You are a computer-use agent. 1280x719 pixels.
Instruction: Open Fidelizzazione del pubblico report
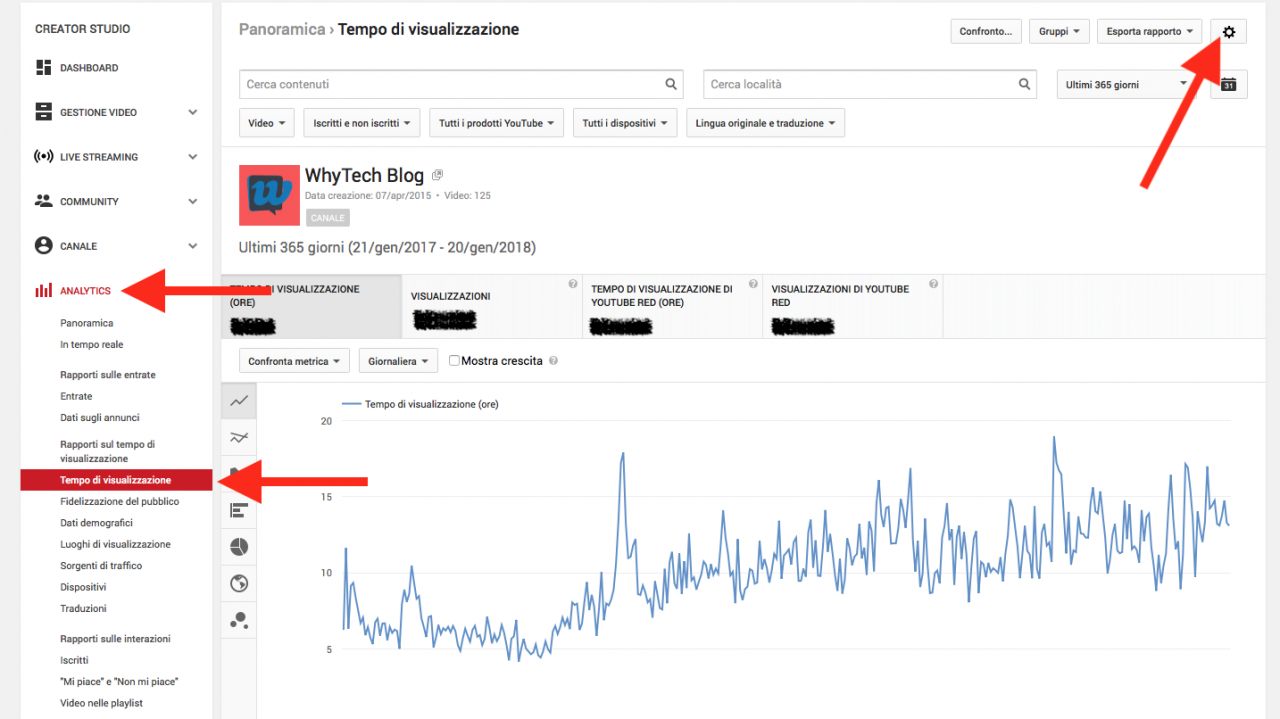[120, 501]
